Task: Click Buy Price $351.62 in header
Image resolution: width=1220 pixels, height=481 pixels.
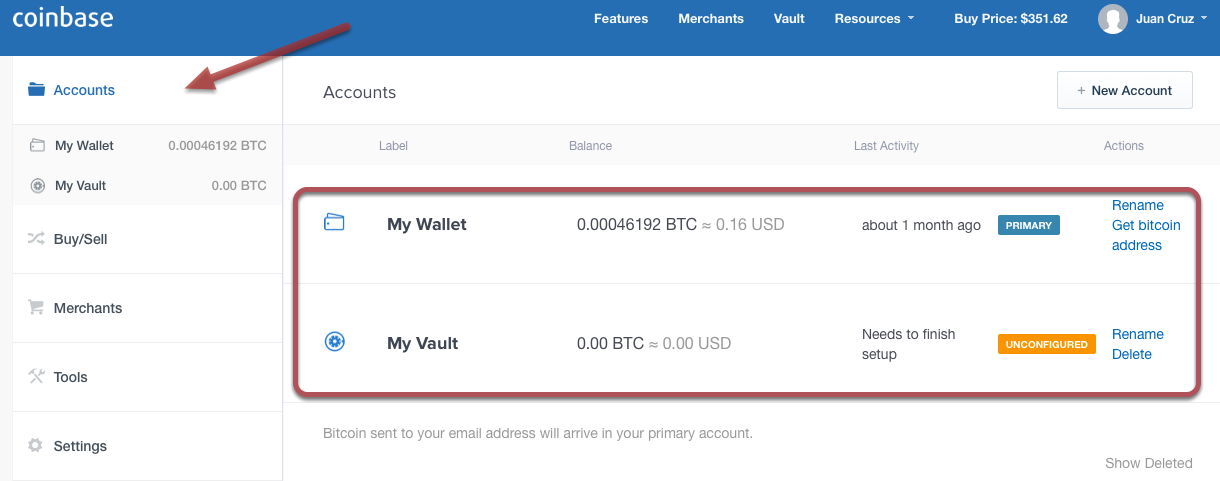Action: coord(1011,18)
